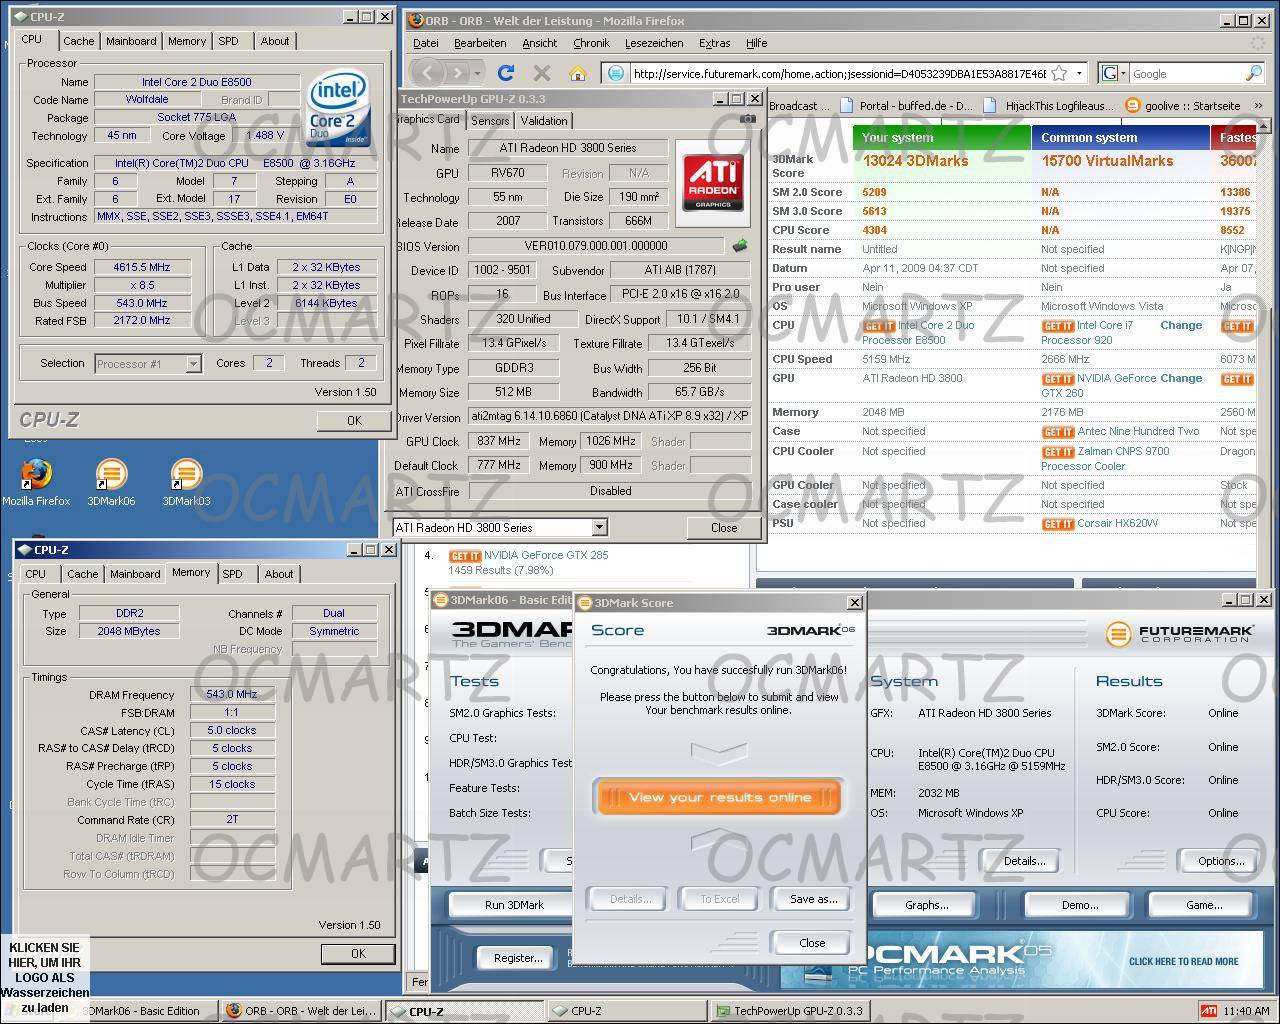Click the Firefox URL address field
Viewport: 1280px width, 1024px height.
point(839,73)
